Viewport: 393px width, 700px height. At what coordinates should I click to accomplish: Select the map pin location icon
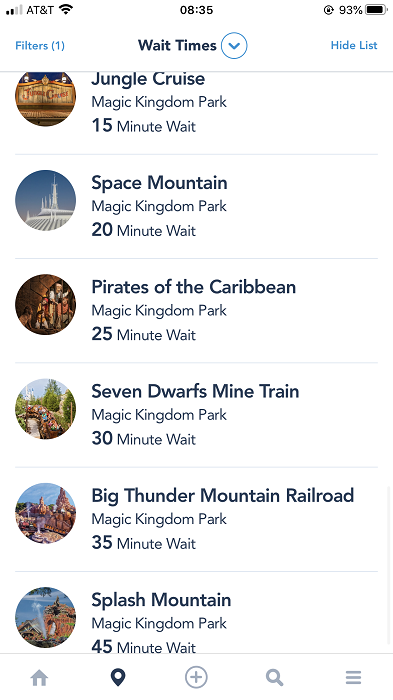118,678
